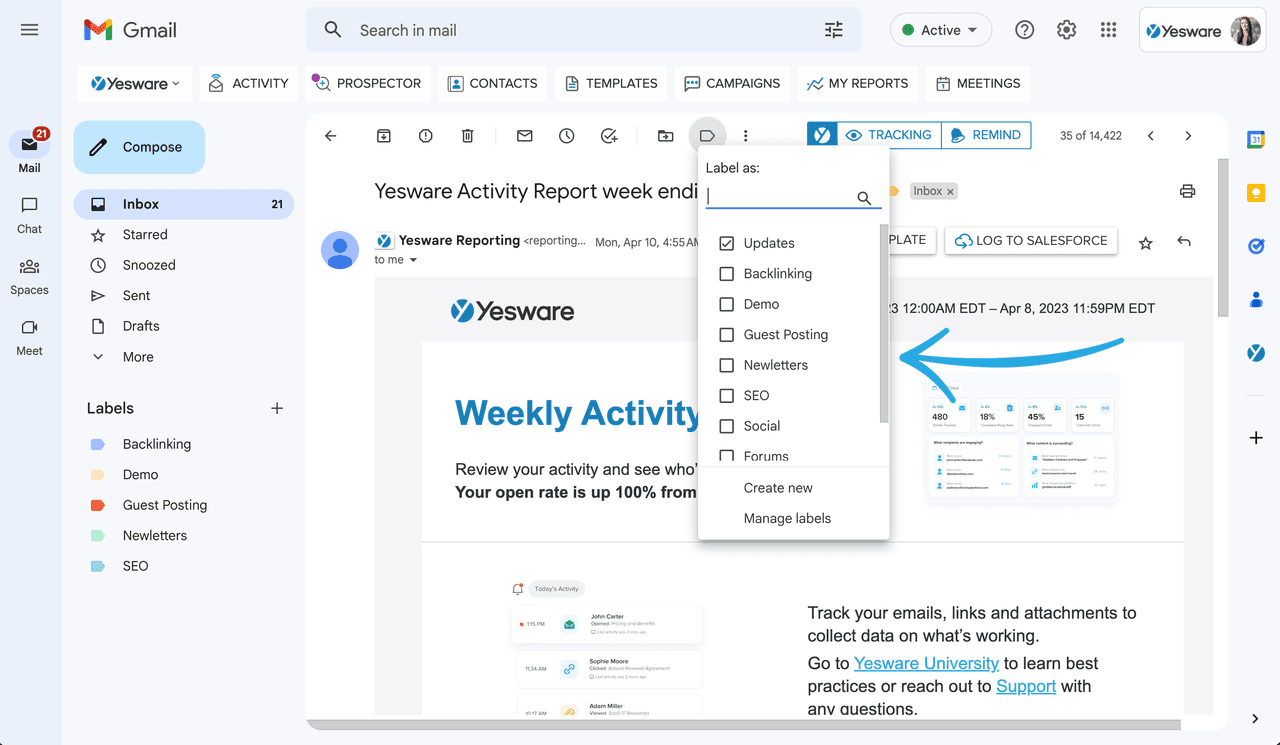
Task: Open search filter options icon
Action: [833, 30]
